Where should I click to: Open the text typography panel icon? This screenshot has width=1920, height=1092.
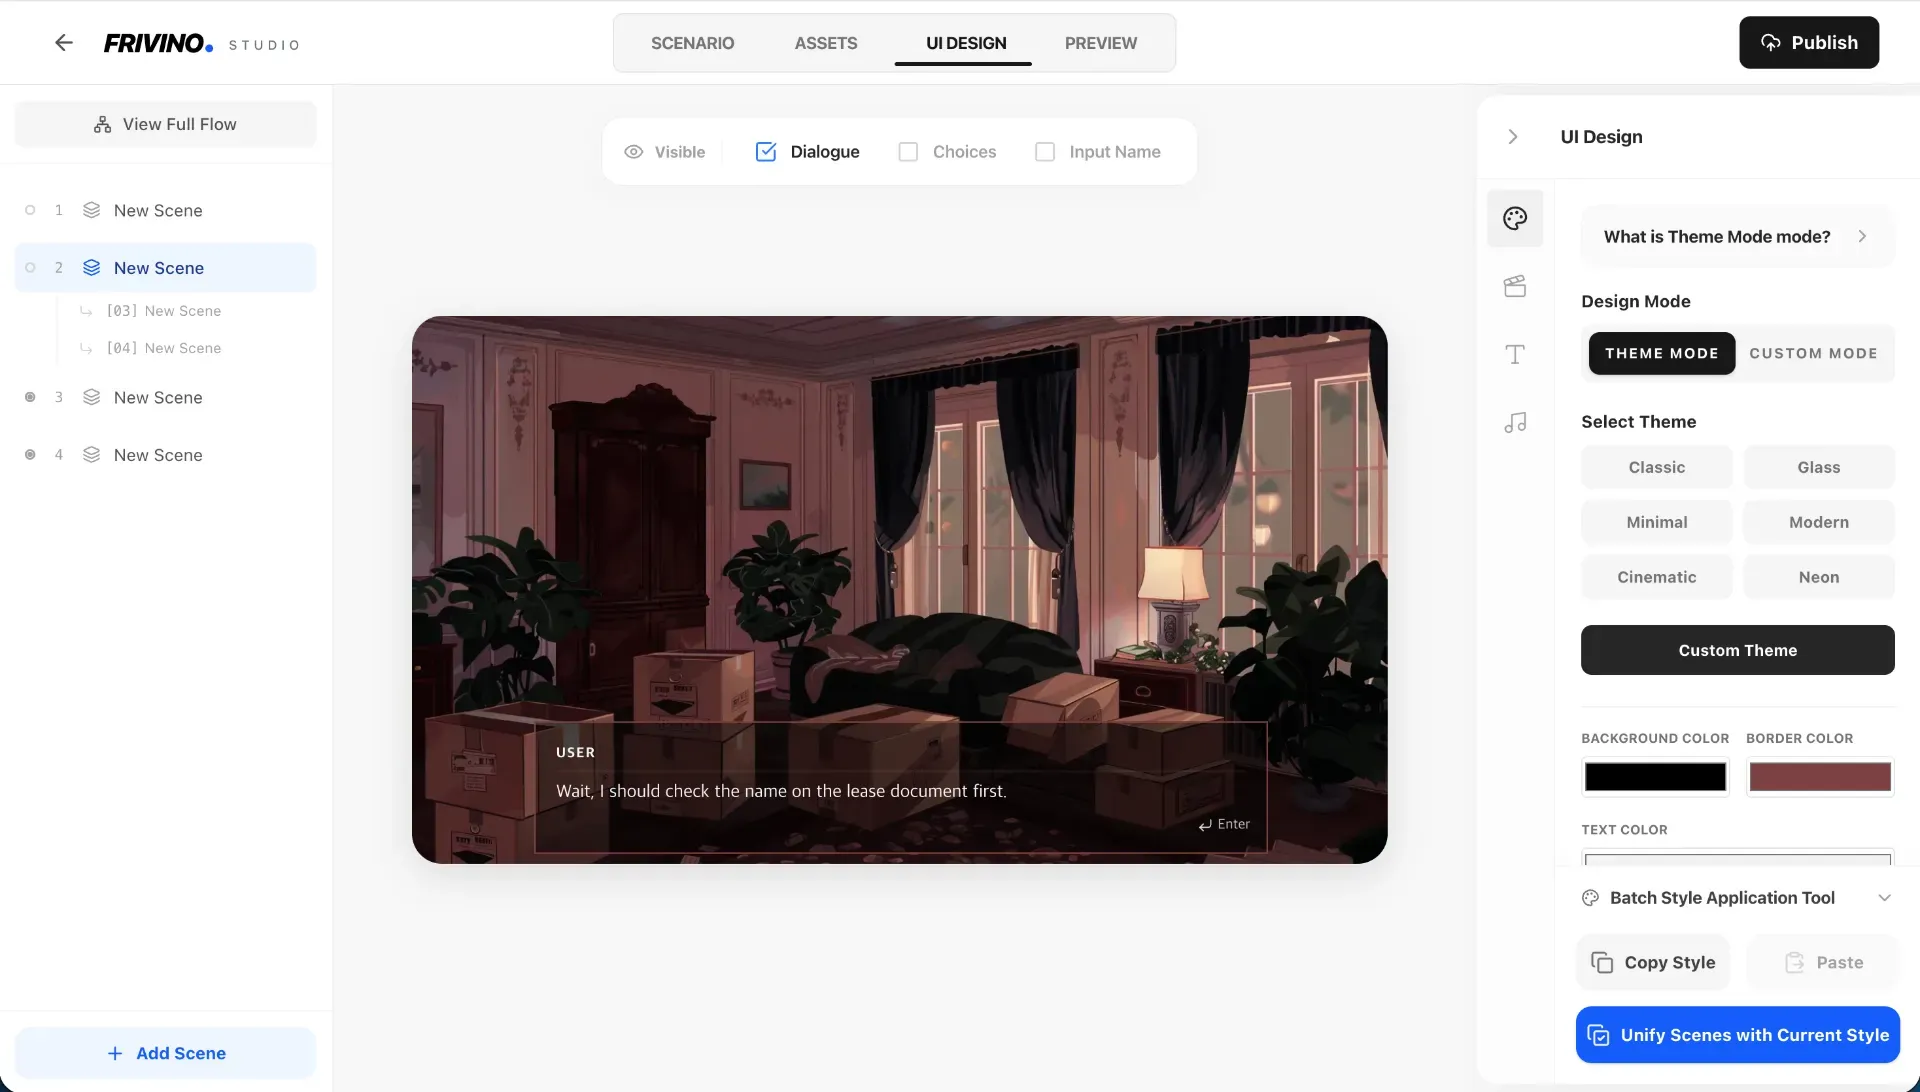click(x=1515, y=354)
